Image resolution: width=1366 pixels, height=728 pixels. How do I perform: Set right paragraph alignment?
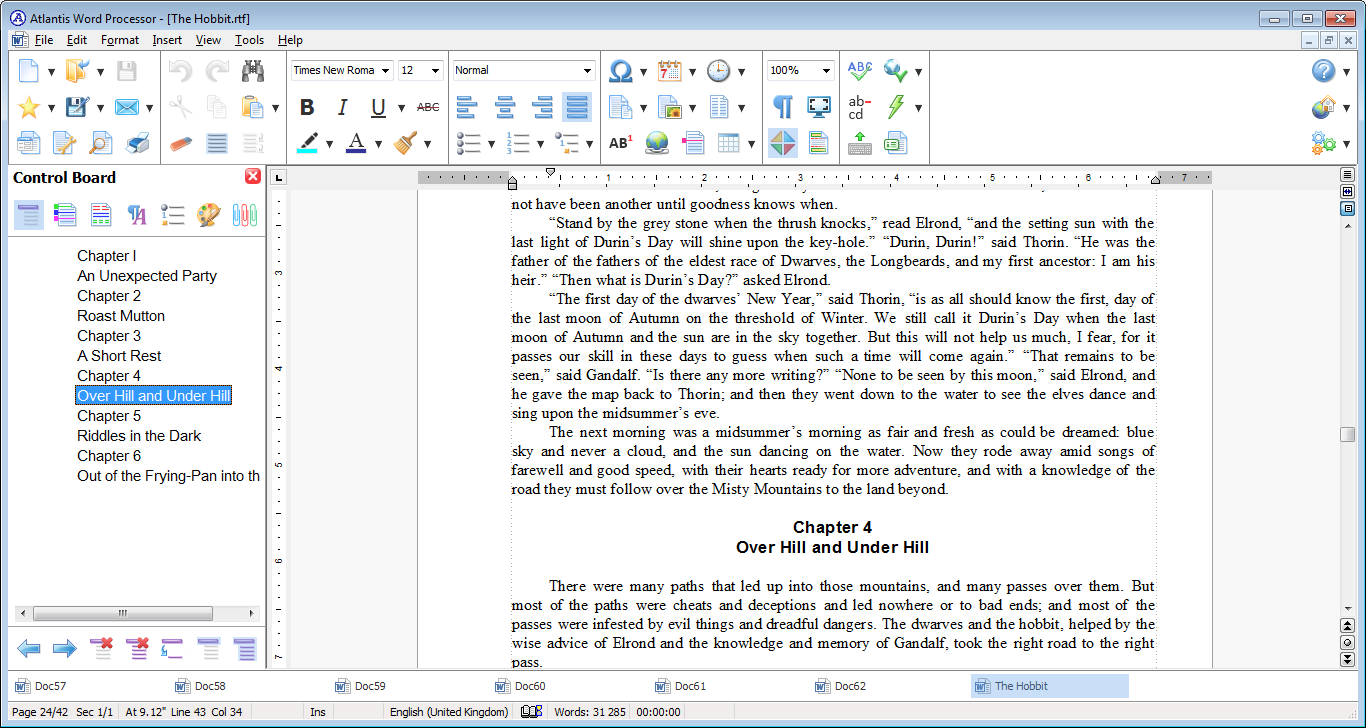tap(541, 107)
